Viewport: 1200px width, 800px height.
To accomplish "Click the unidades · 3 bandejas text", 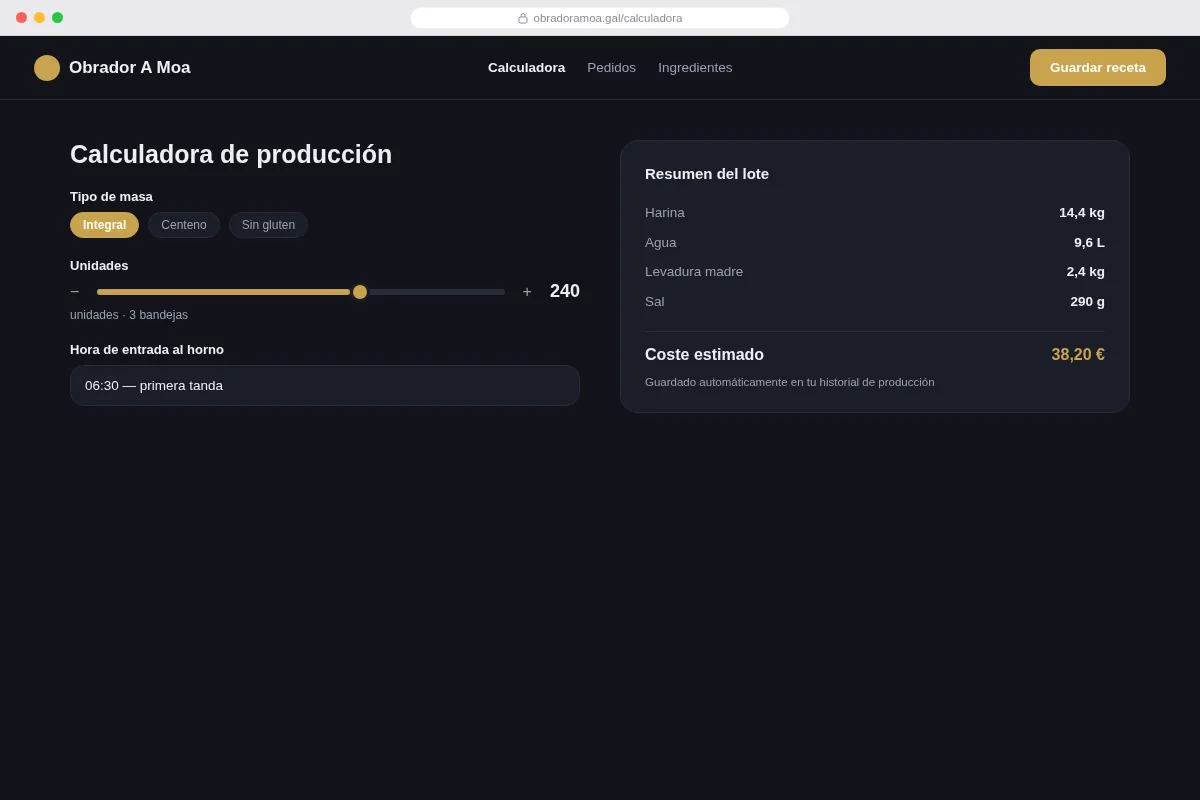I will 129,315.
